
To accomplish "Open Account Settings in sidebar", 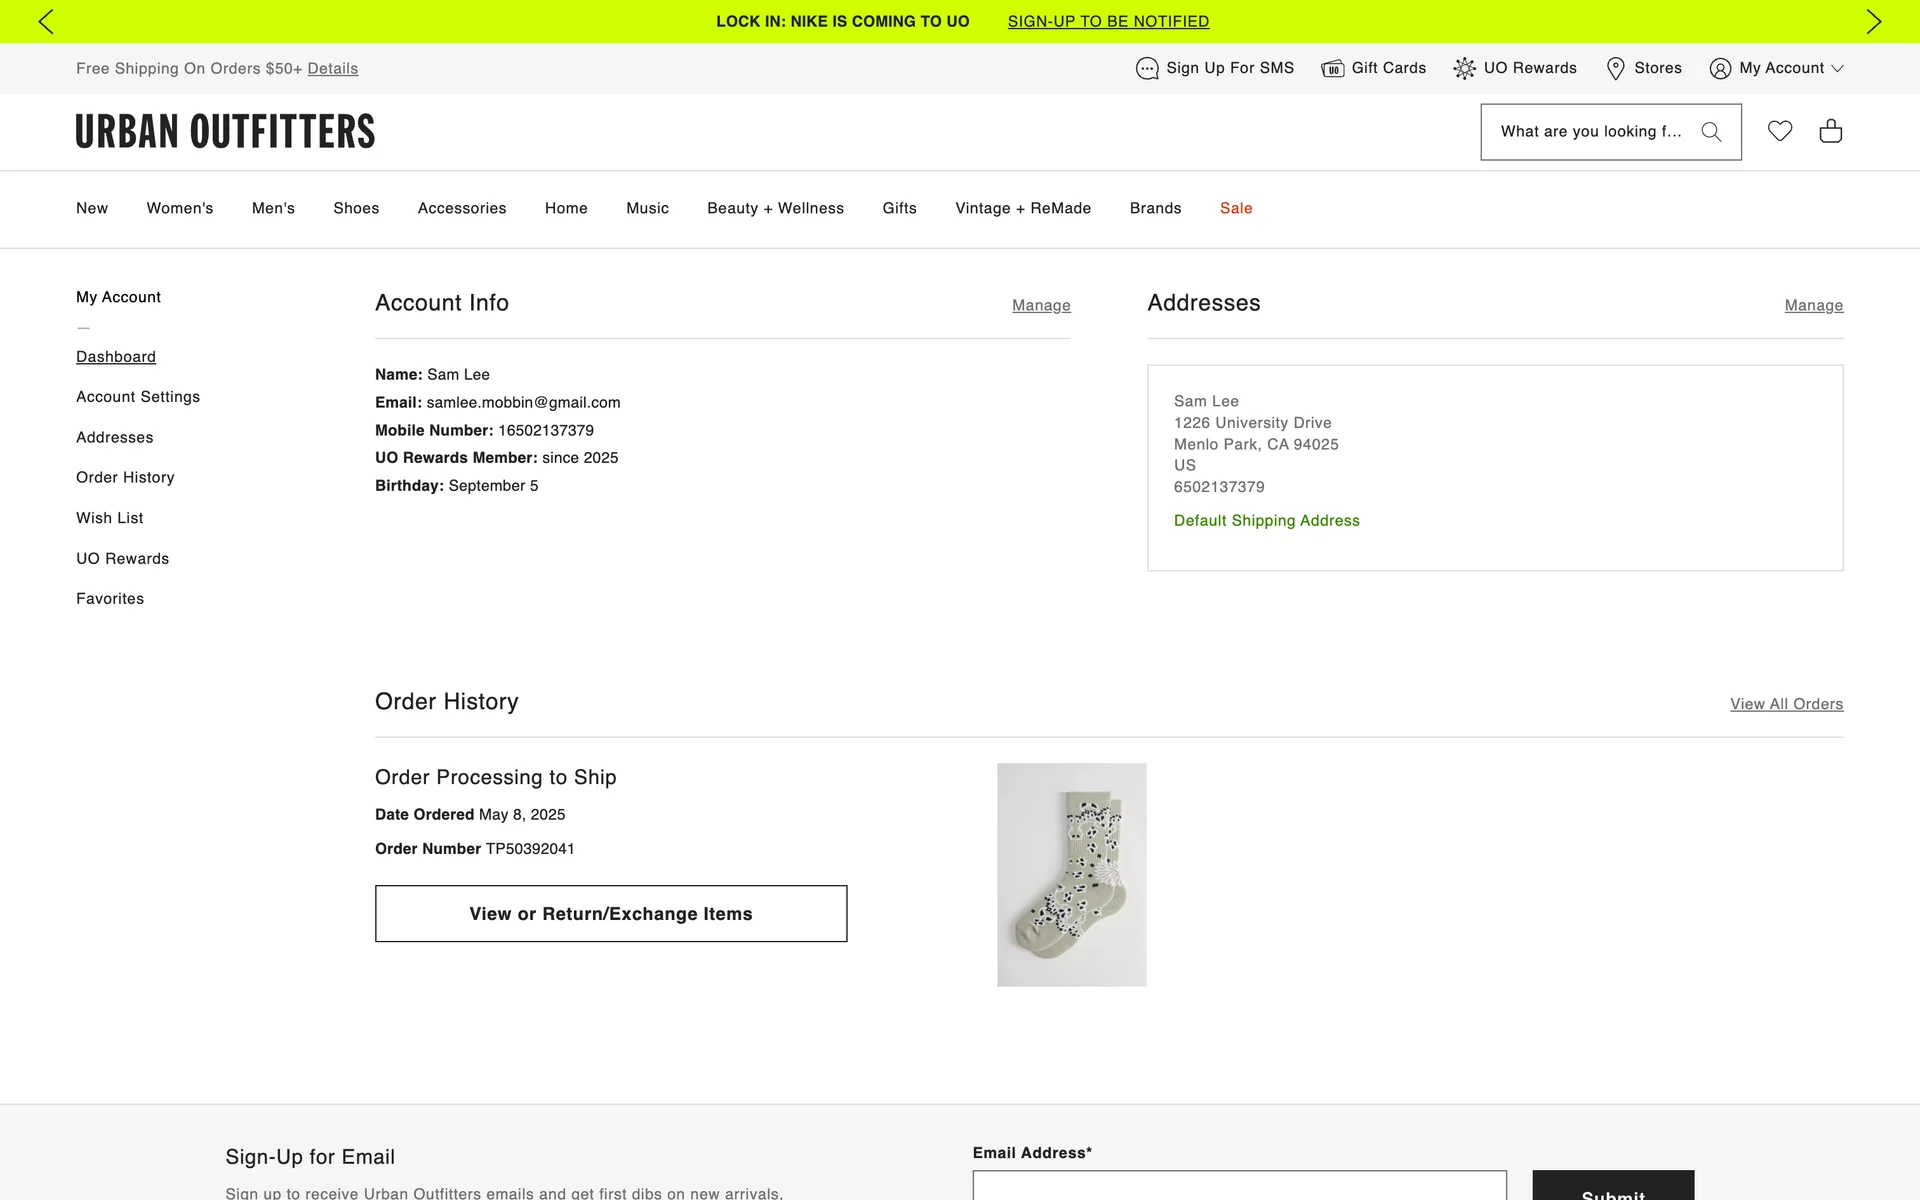I will click(x=138, y=397).
